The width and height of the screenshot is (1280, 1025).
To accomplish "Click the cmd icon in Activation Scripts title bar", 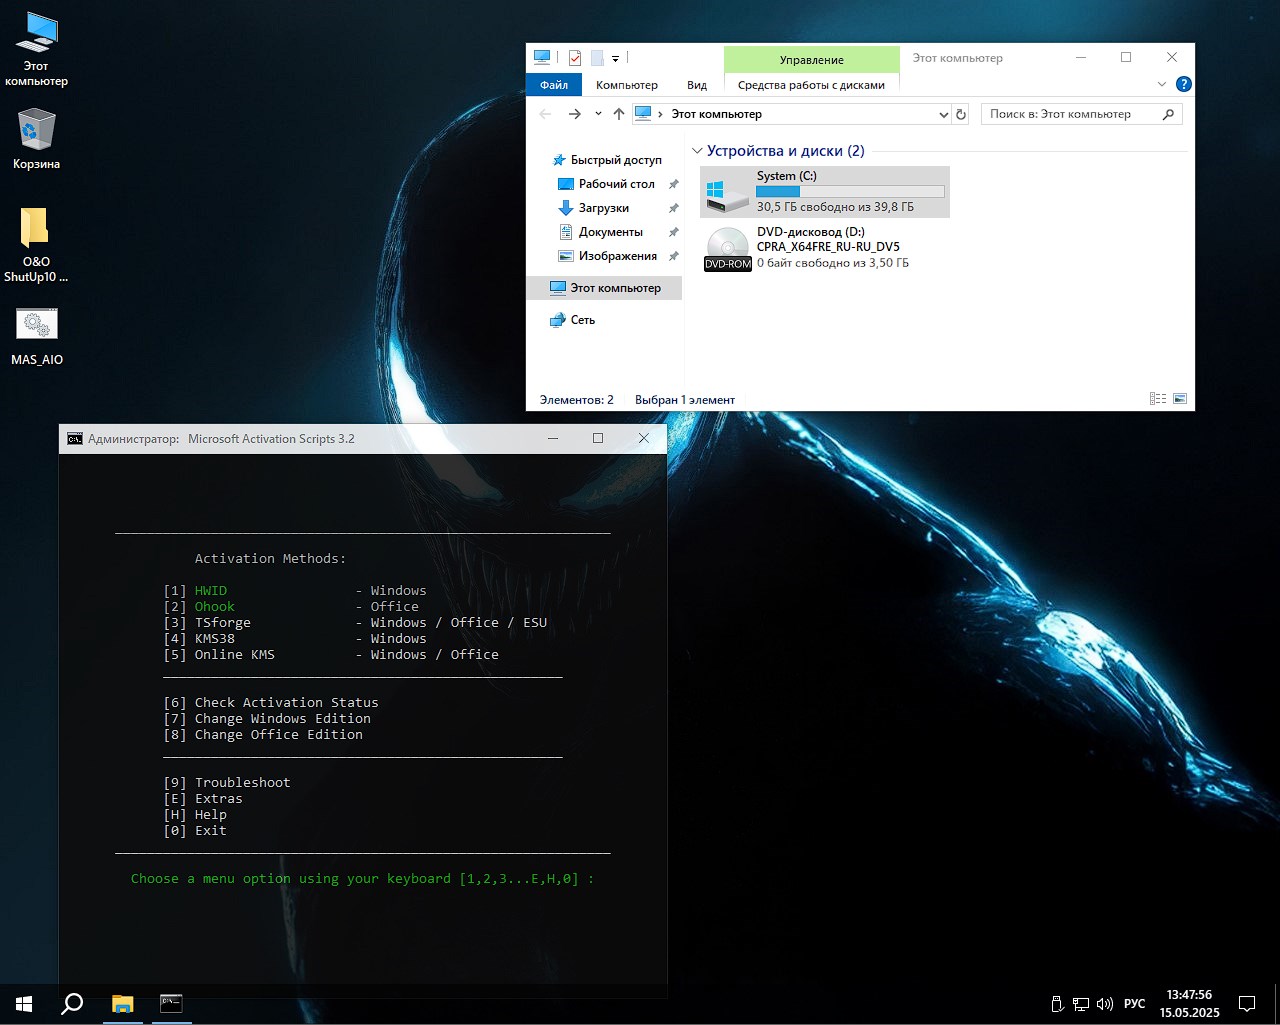I will coord(75,439).
